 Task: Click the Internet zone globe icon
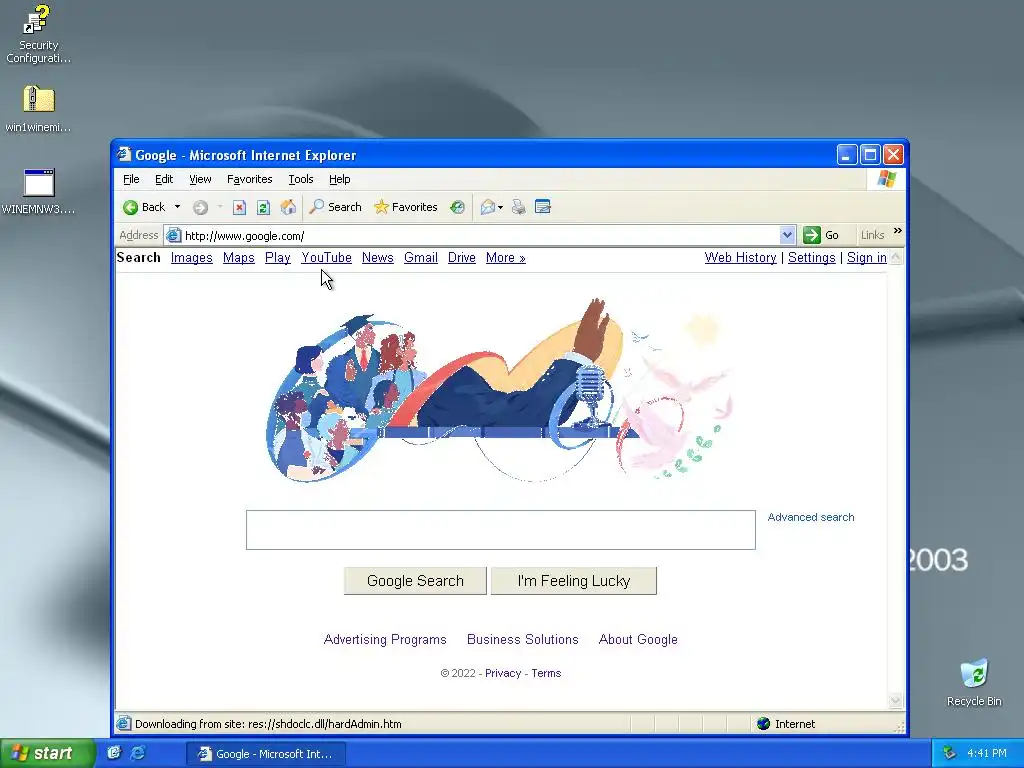(763, 724)
